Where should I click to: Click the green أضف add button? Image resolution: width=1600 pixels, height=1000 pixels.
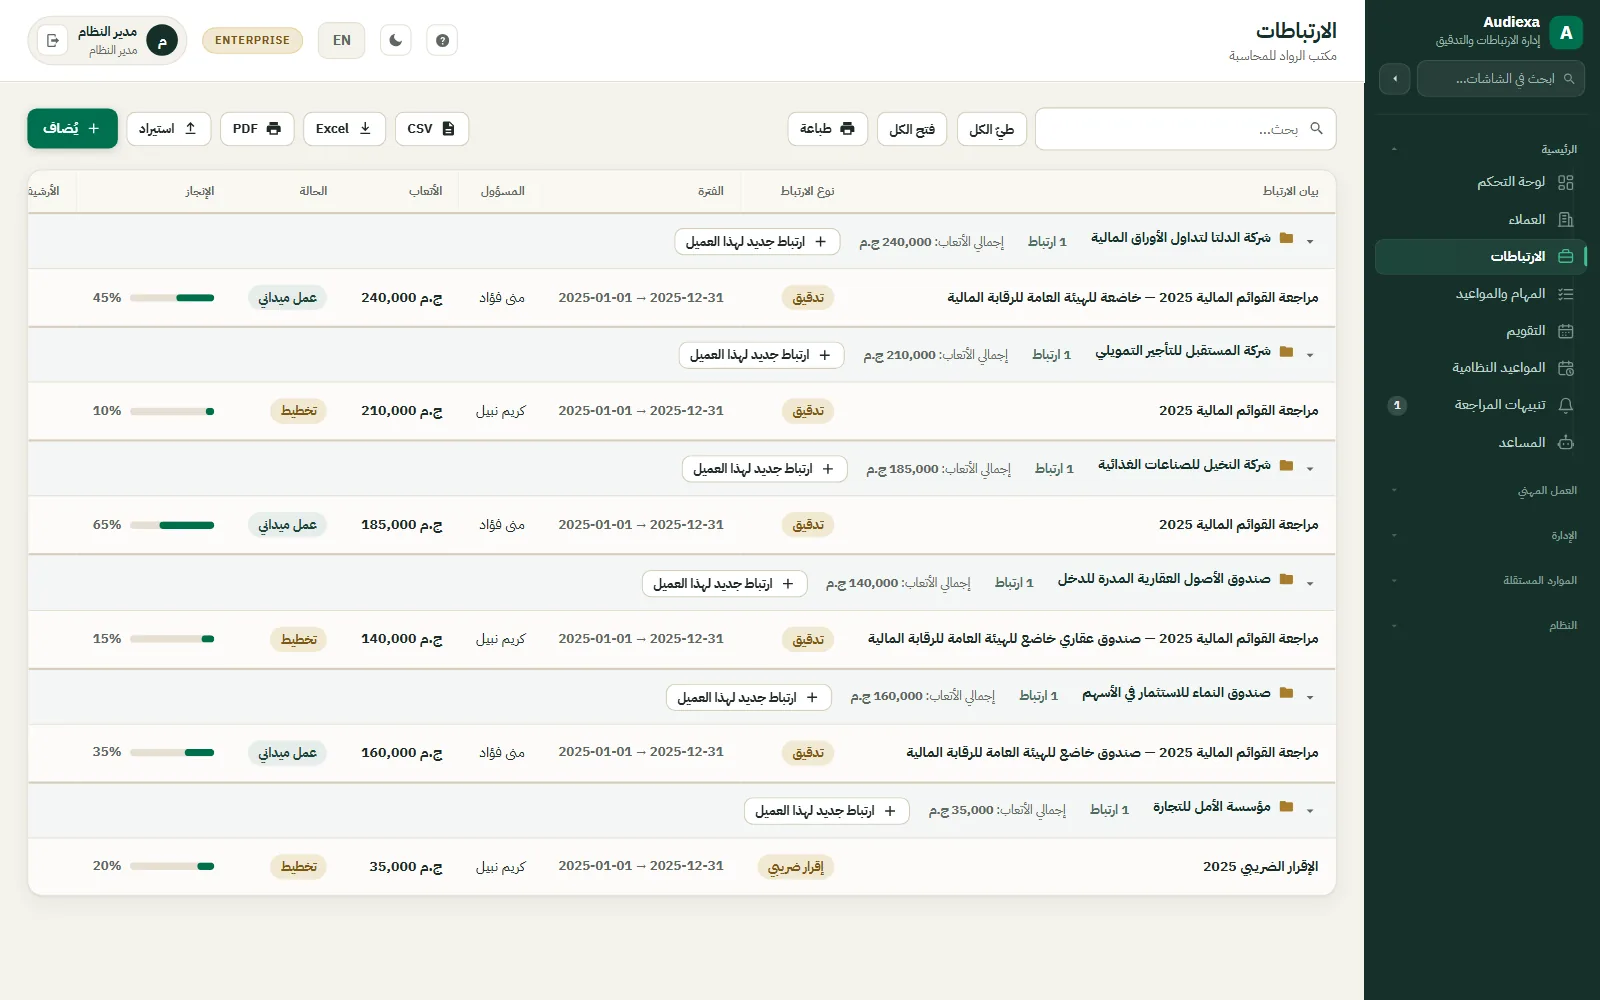72,129
